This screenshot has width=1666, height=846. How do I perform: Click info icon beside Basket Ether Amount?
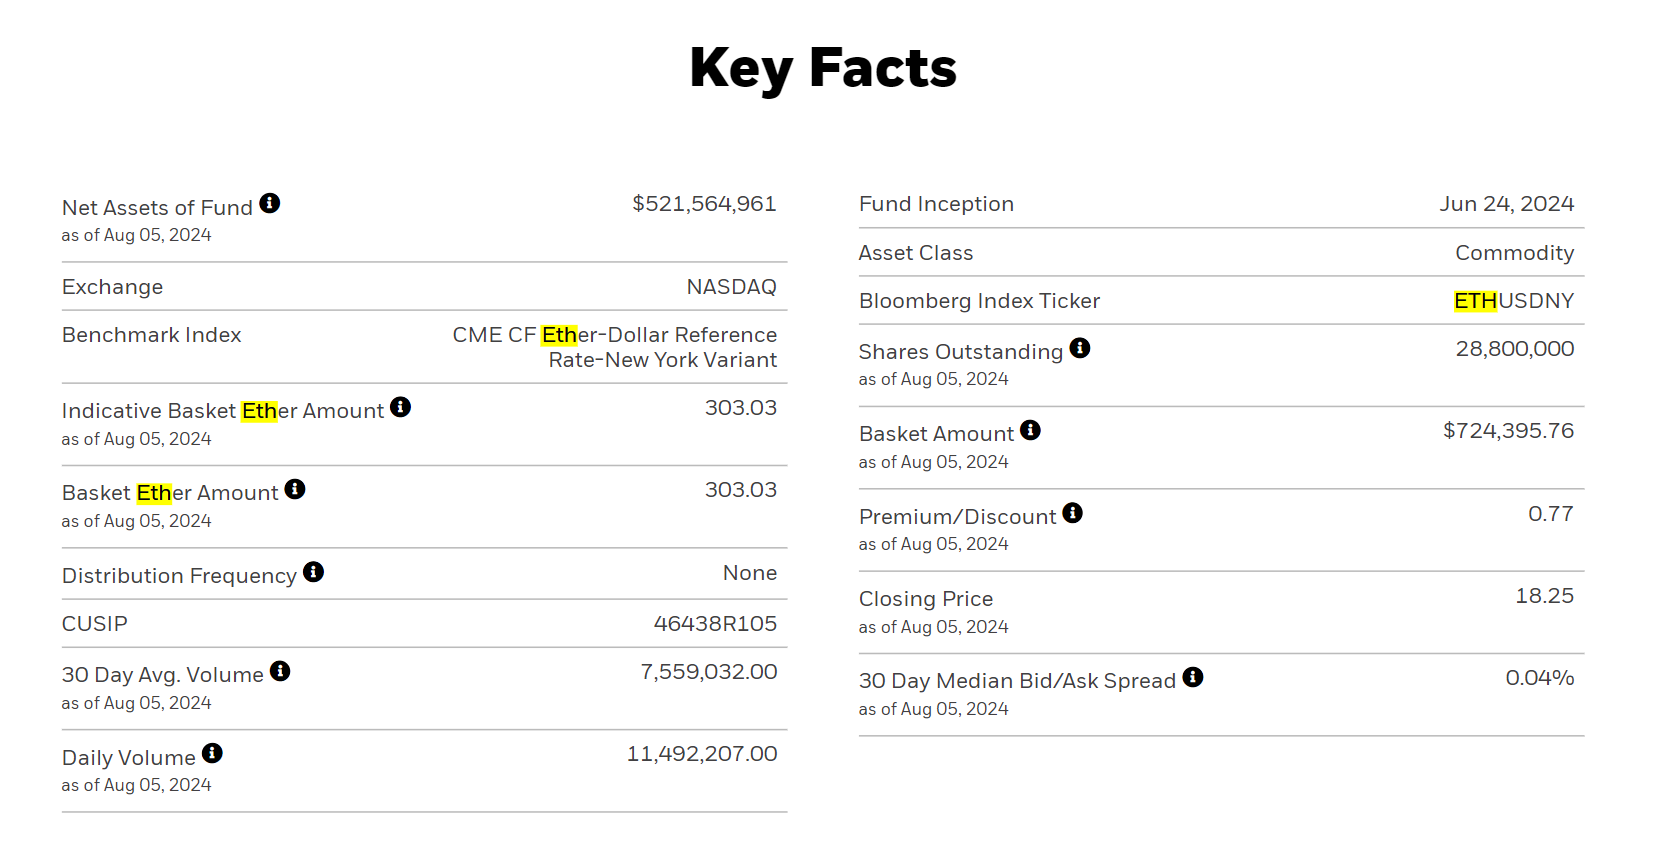pos(294,489)
